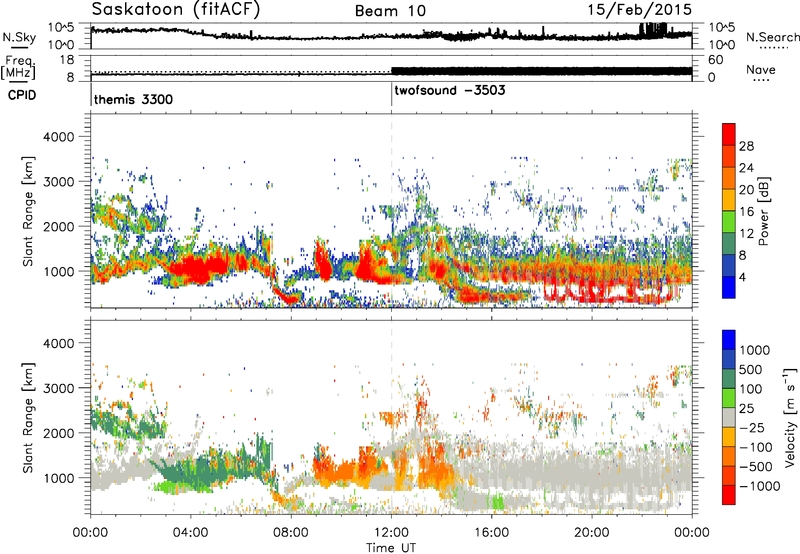Click the date '15/Feb/2015'
The width and height of the screenshot is (800, 554).
[x=640, y=9]
